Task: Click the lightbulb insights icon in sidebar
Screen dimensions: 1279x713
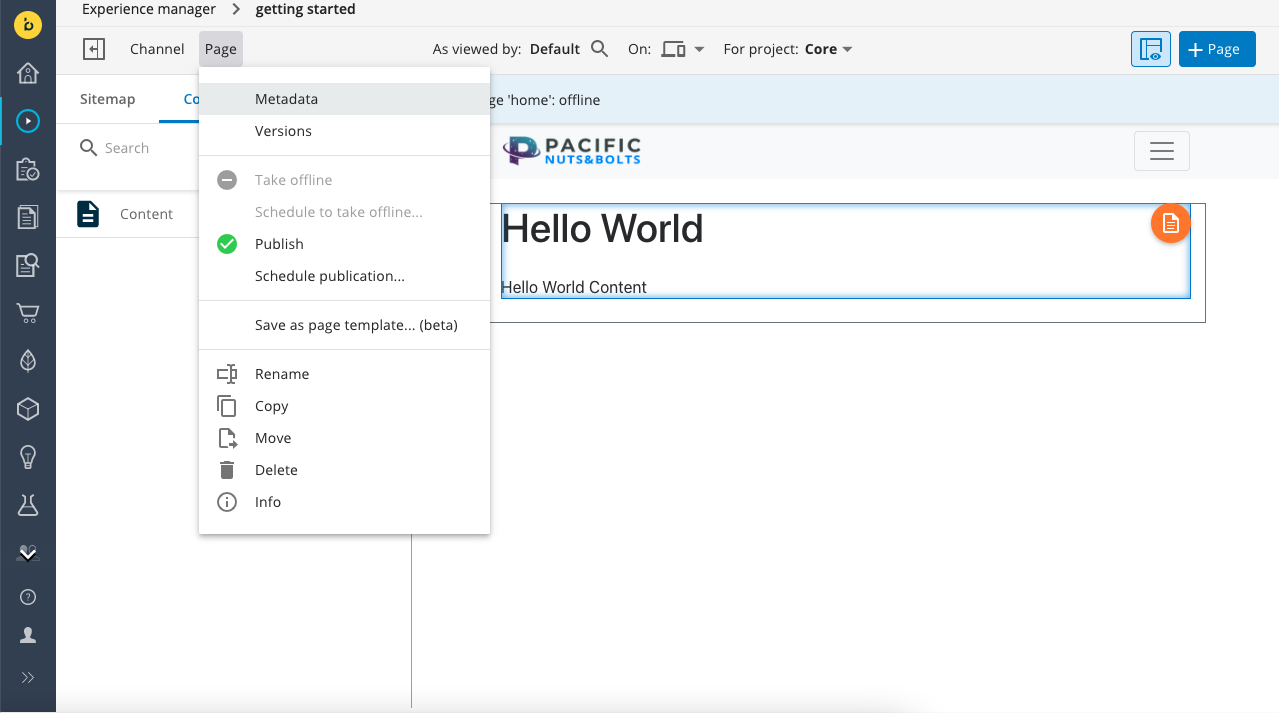Action: point(28,457)
